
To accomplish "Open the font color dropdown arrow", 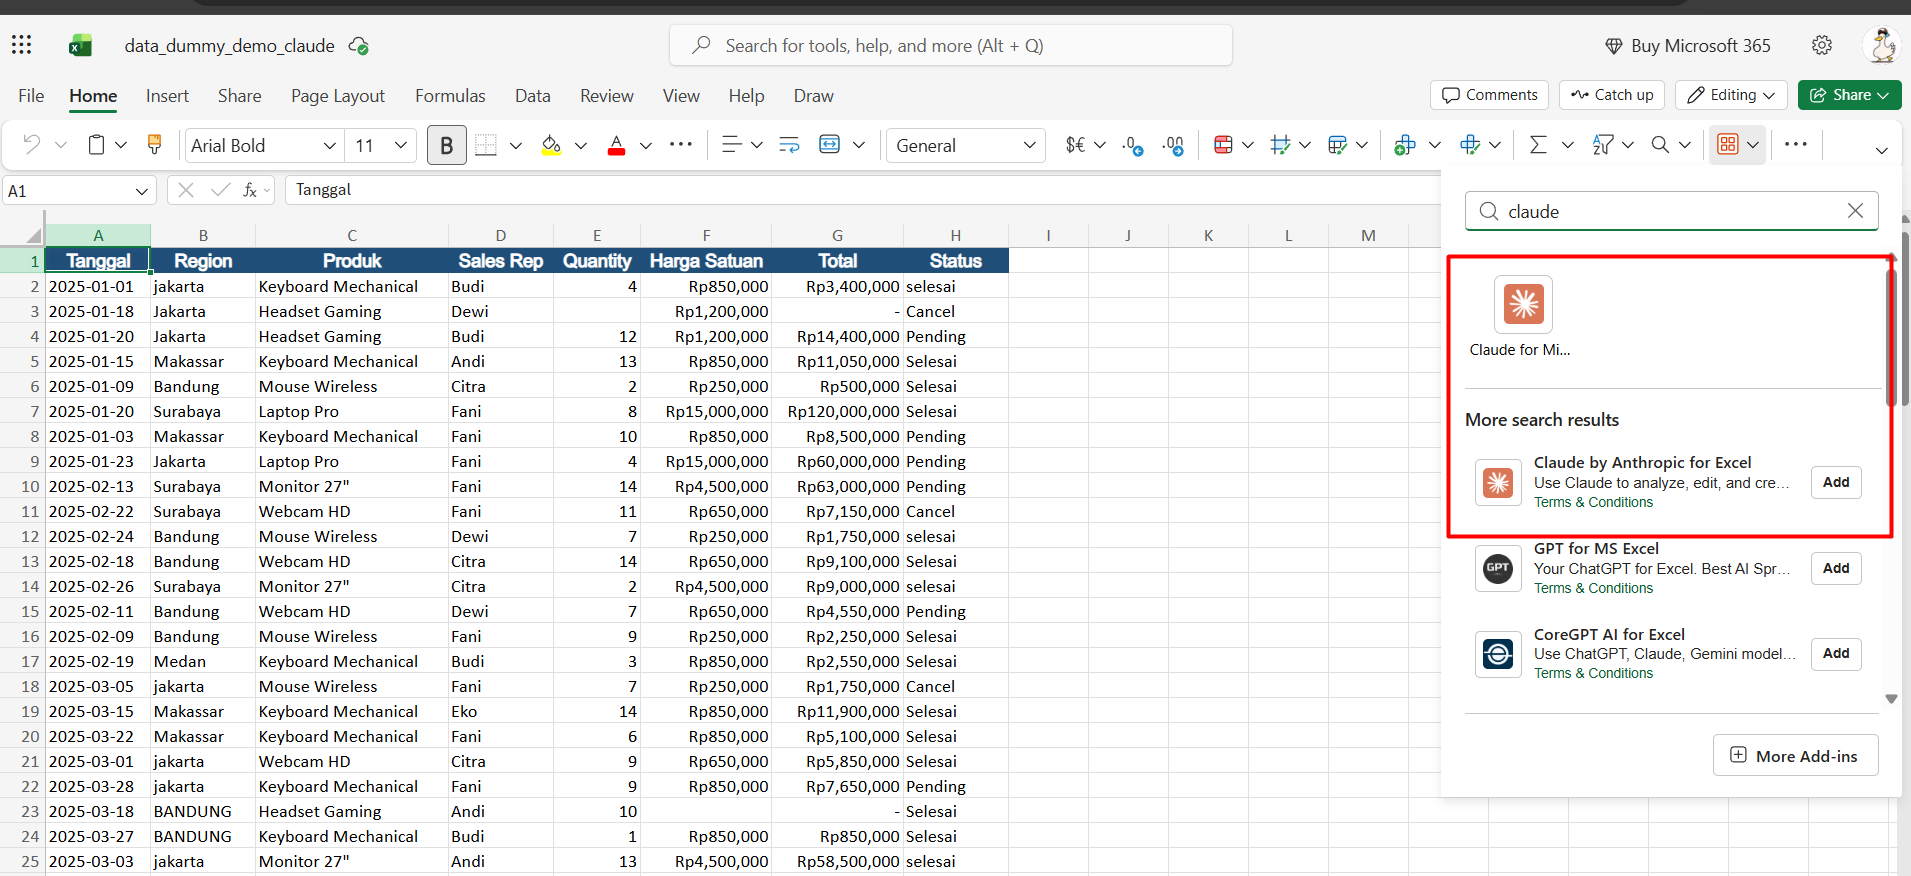I will pos(645,146).
